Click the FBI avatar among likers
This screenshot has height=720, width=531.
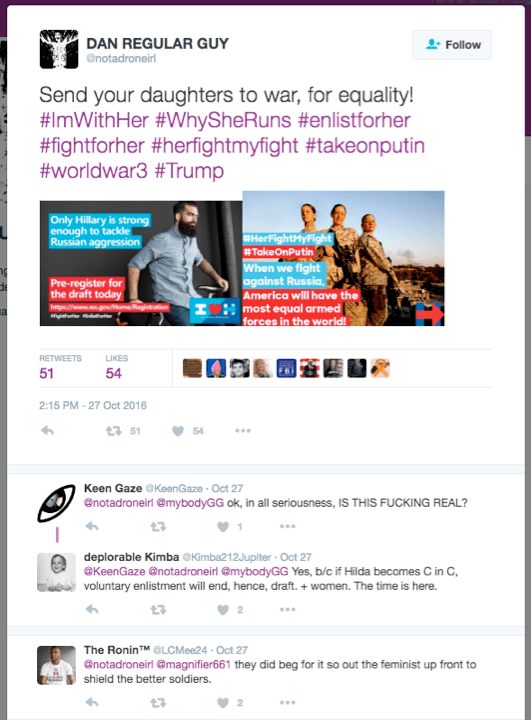point(286,368)
